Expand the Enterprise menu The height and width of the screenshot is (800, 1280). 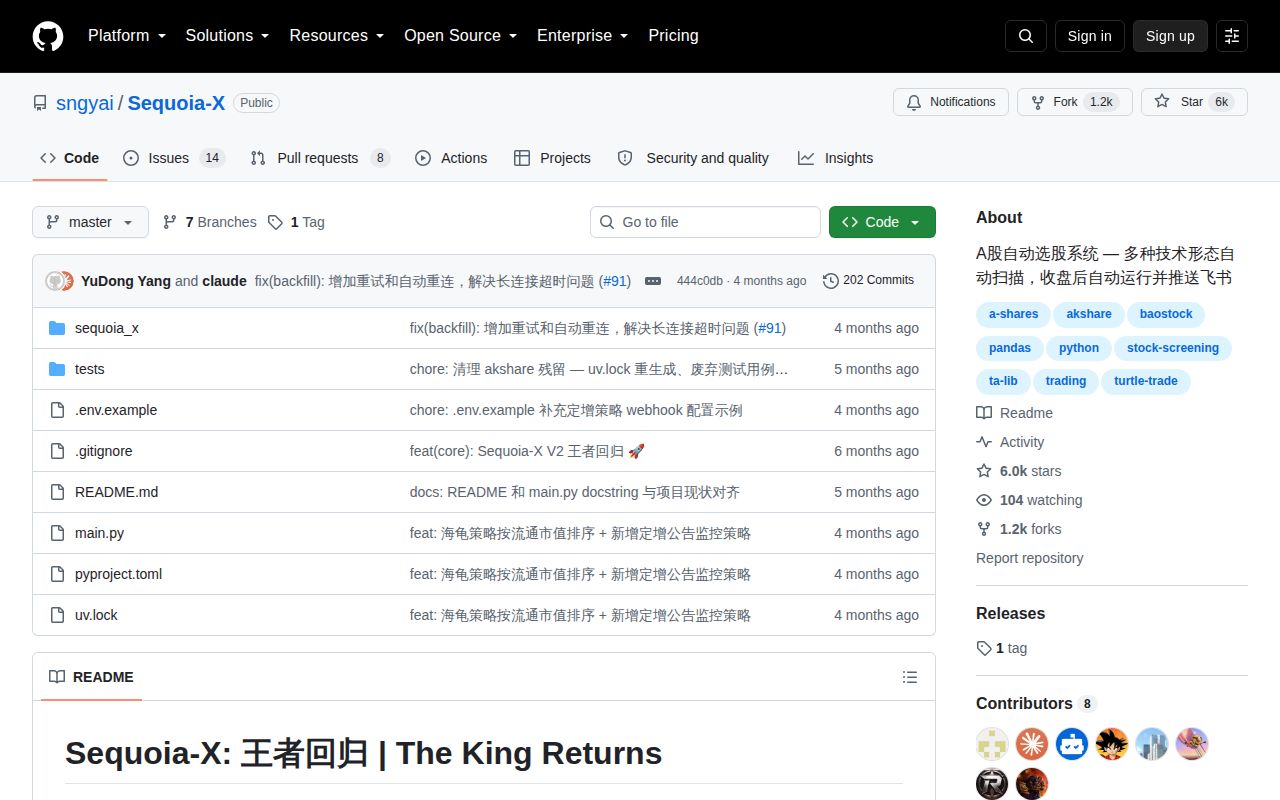pos(582,36)
